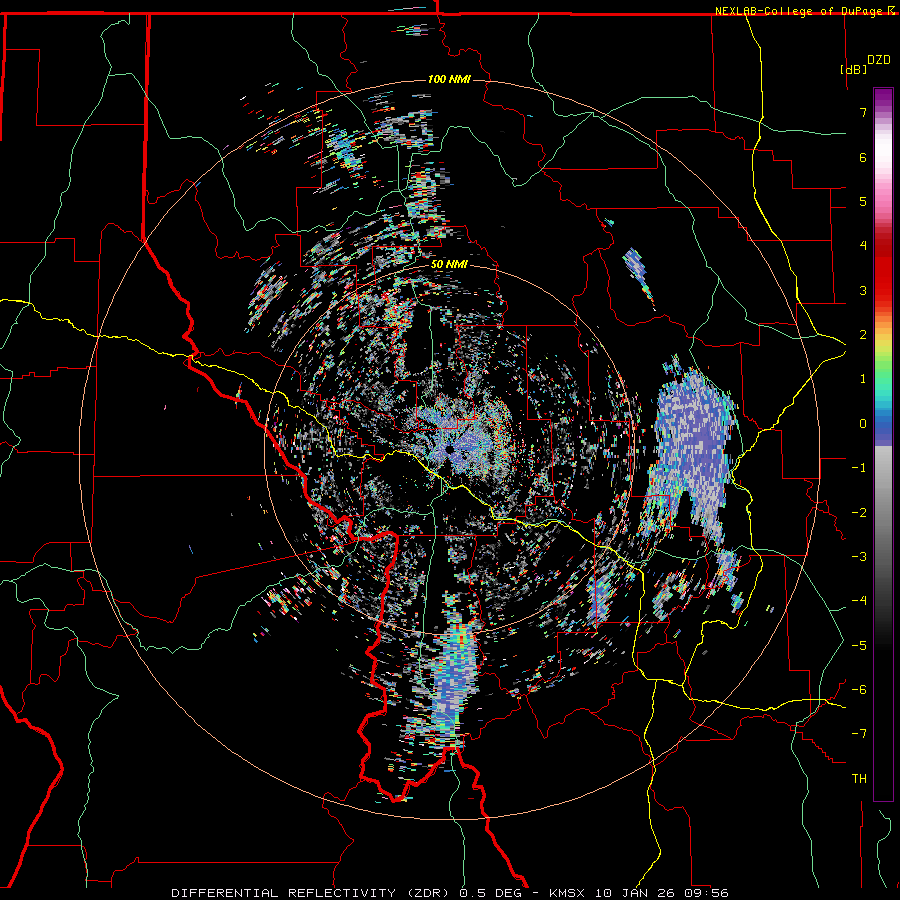Screen dimensions: 900x900
Task: Click the 6 value on color scale
Action: [863, 157]
